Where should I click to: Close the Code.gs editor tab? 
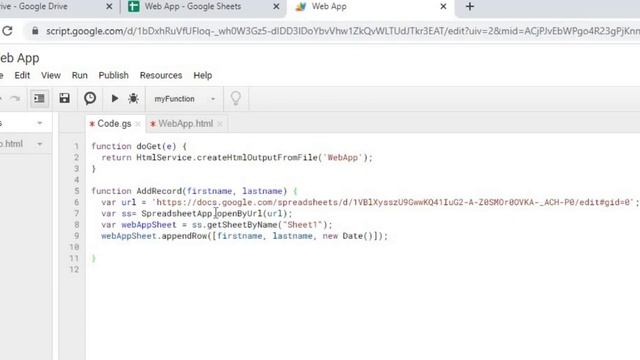click(138, 124)
